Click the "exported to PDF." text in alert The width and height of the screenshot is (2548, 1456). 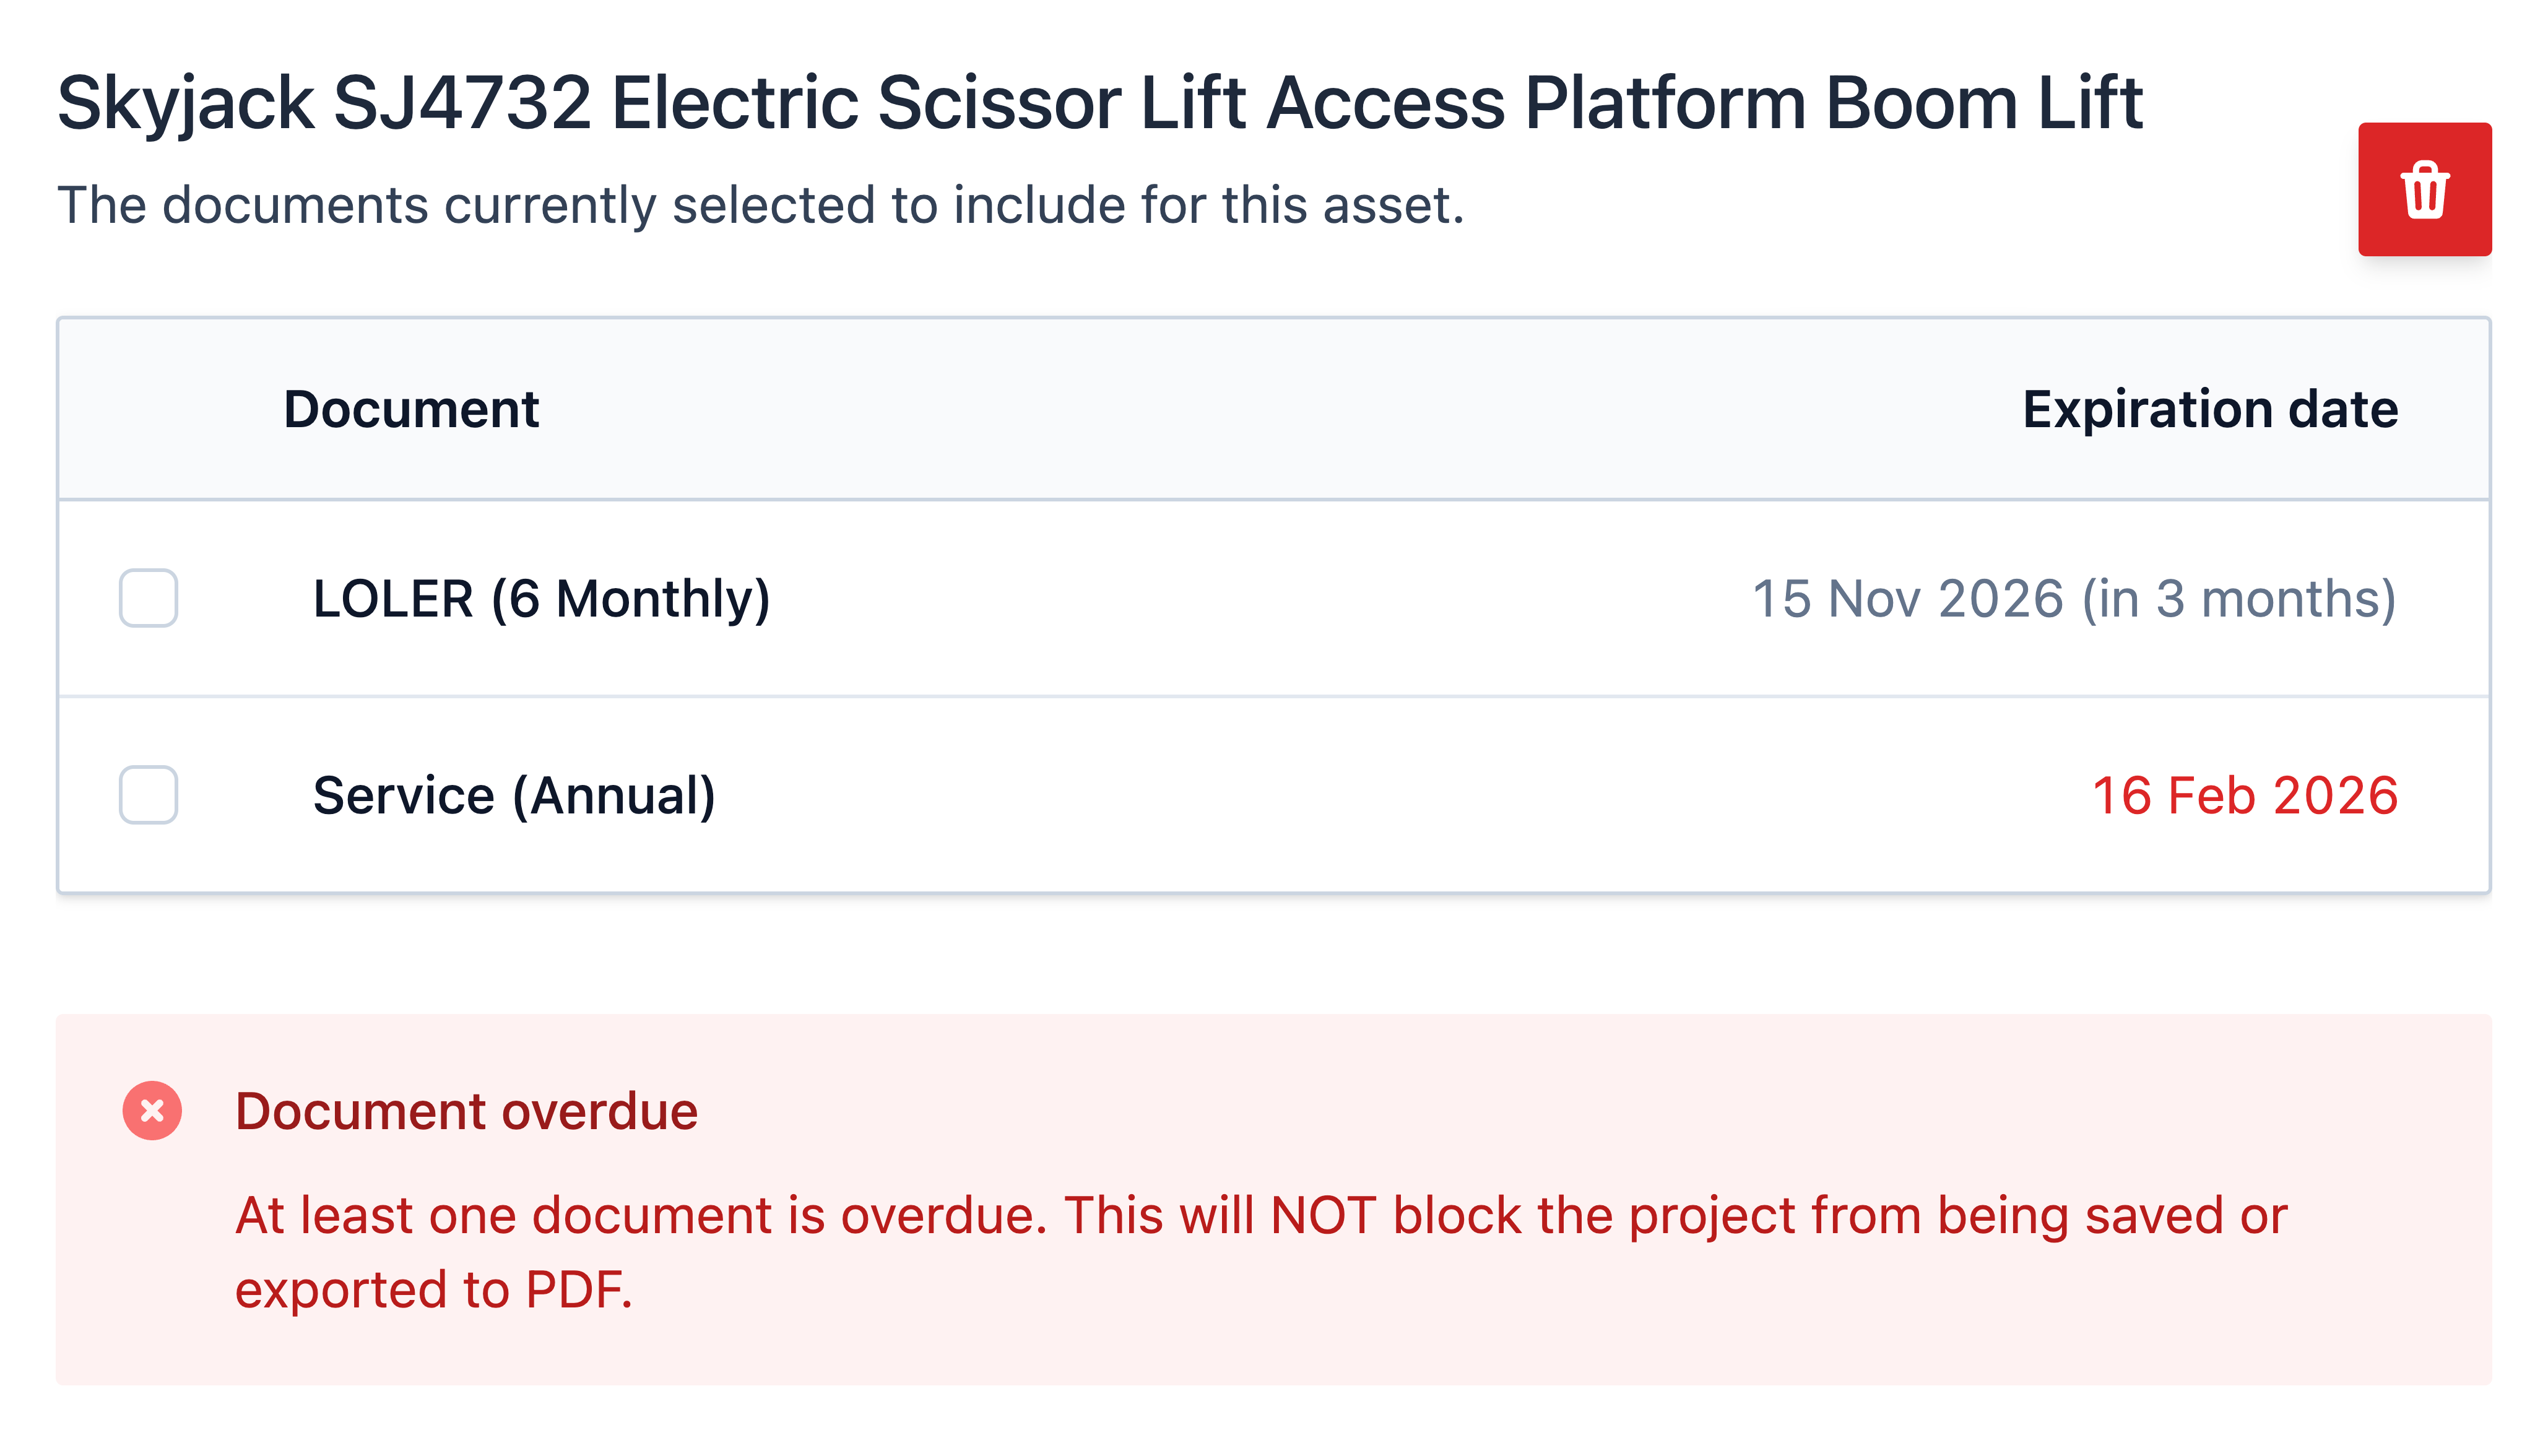tap(434, 1290)
